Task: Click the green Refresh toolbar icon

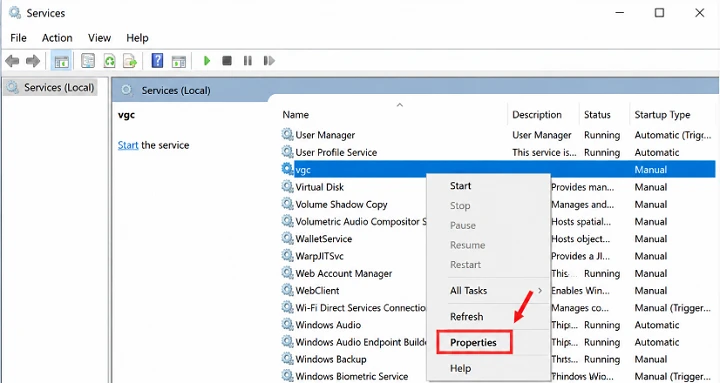Action: (x=109, y=61)
